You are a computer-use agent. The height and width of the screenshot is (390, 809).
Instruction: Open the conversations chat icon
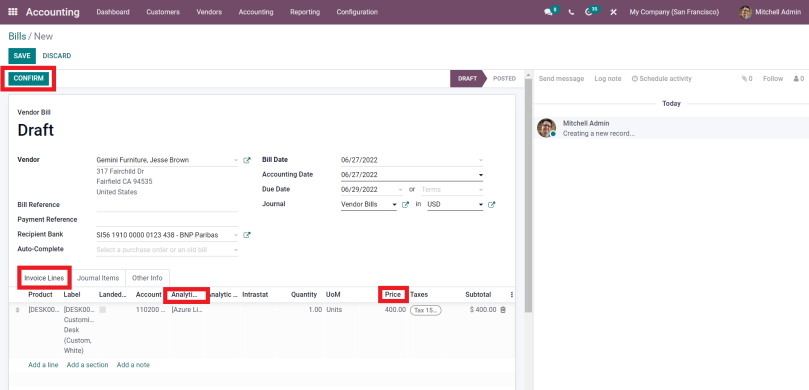[x=548, y=12]
